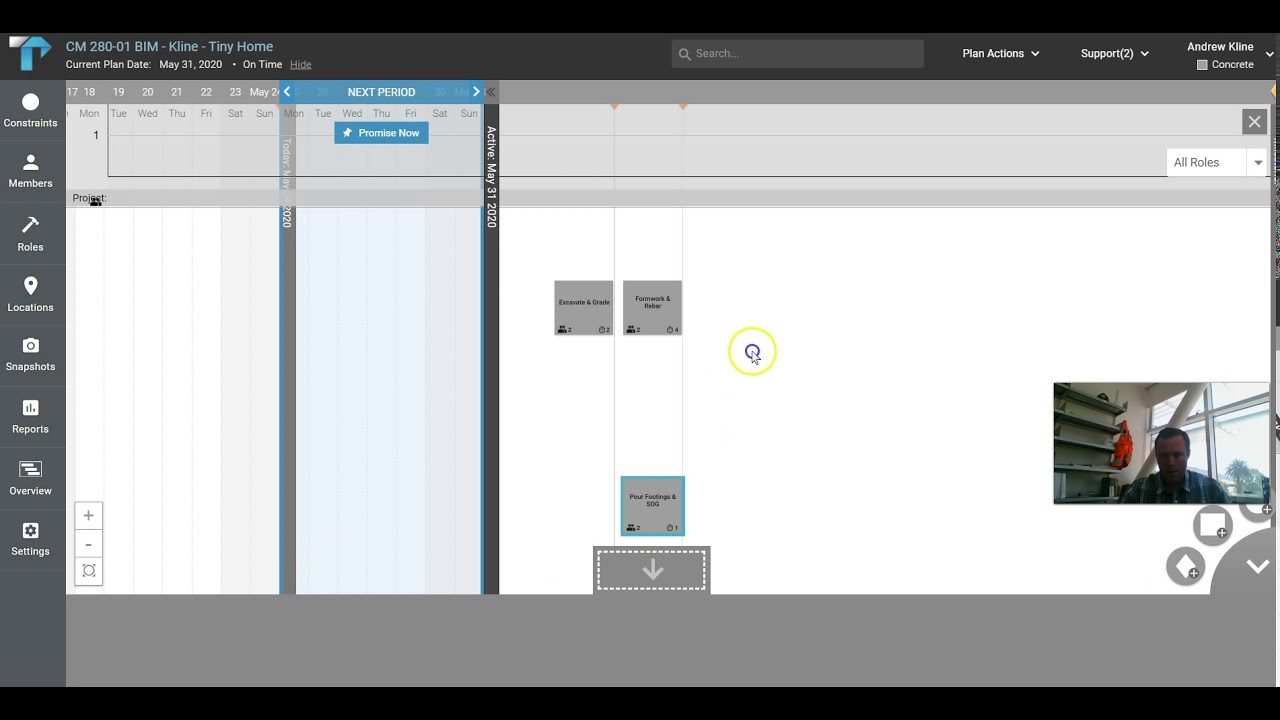Click the Hide link
Viewport: 1280px width, 720px height.
[301, 65]
